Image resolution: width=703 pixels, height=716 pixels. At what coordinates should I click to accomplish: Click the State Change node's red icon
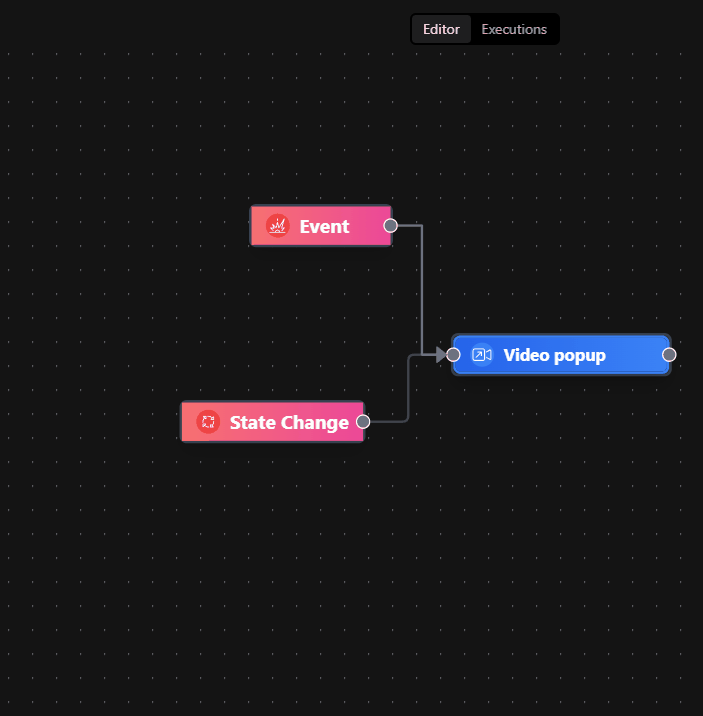tap(207, 422)
